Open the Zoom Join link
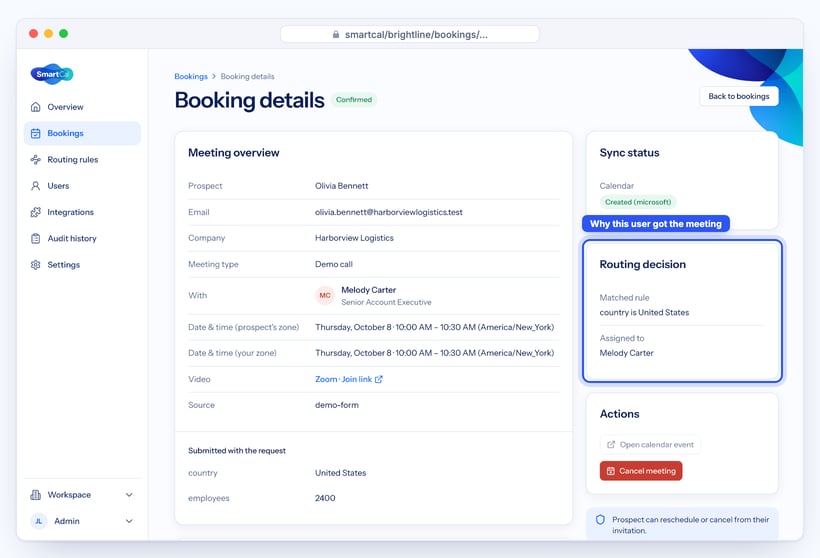This screenshot has width=820, height=558. (x=348, y=379)
